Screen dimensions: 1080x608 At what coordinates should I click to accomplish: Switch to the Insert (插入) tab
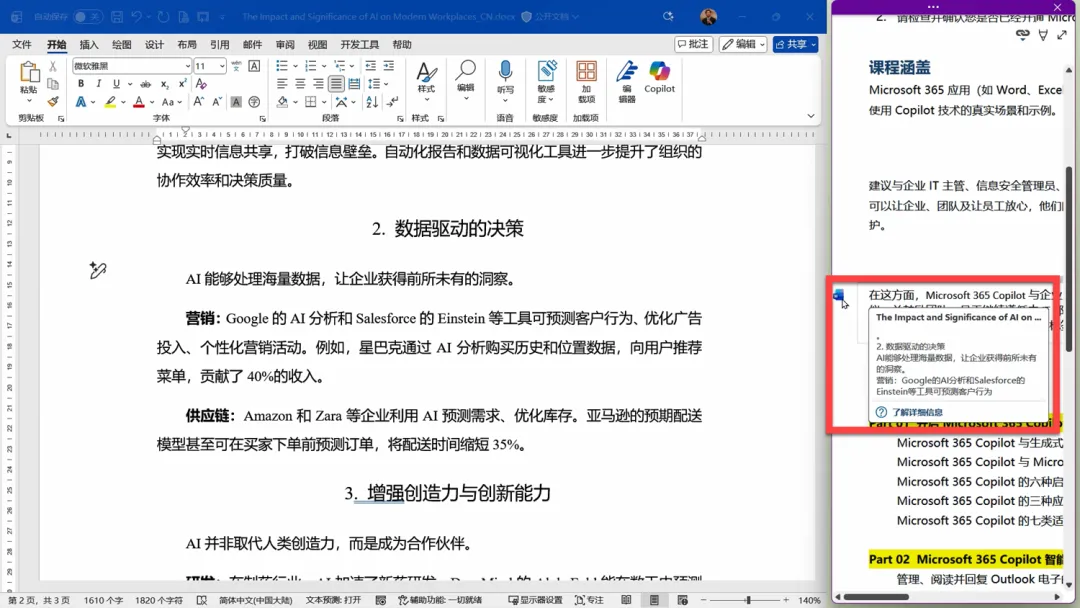89,44
